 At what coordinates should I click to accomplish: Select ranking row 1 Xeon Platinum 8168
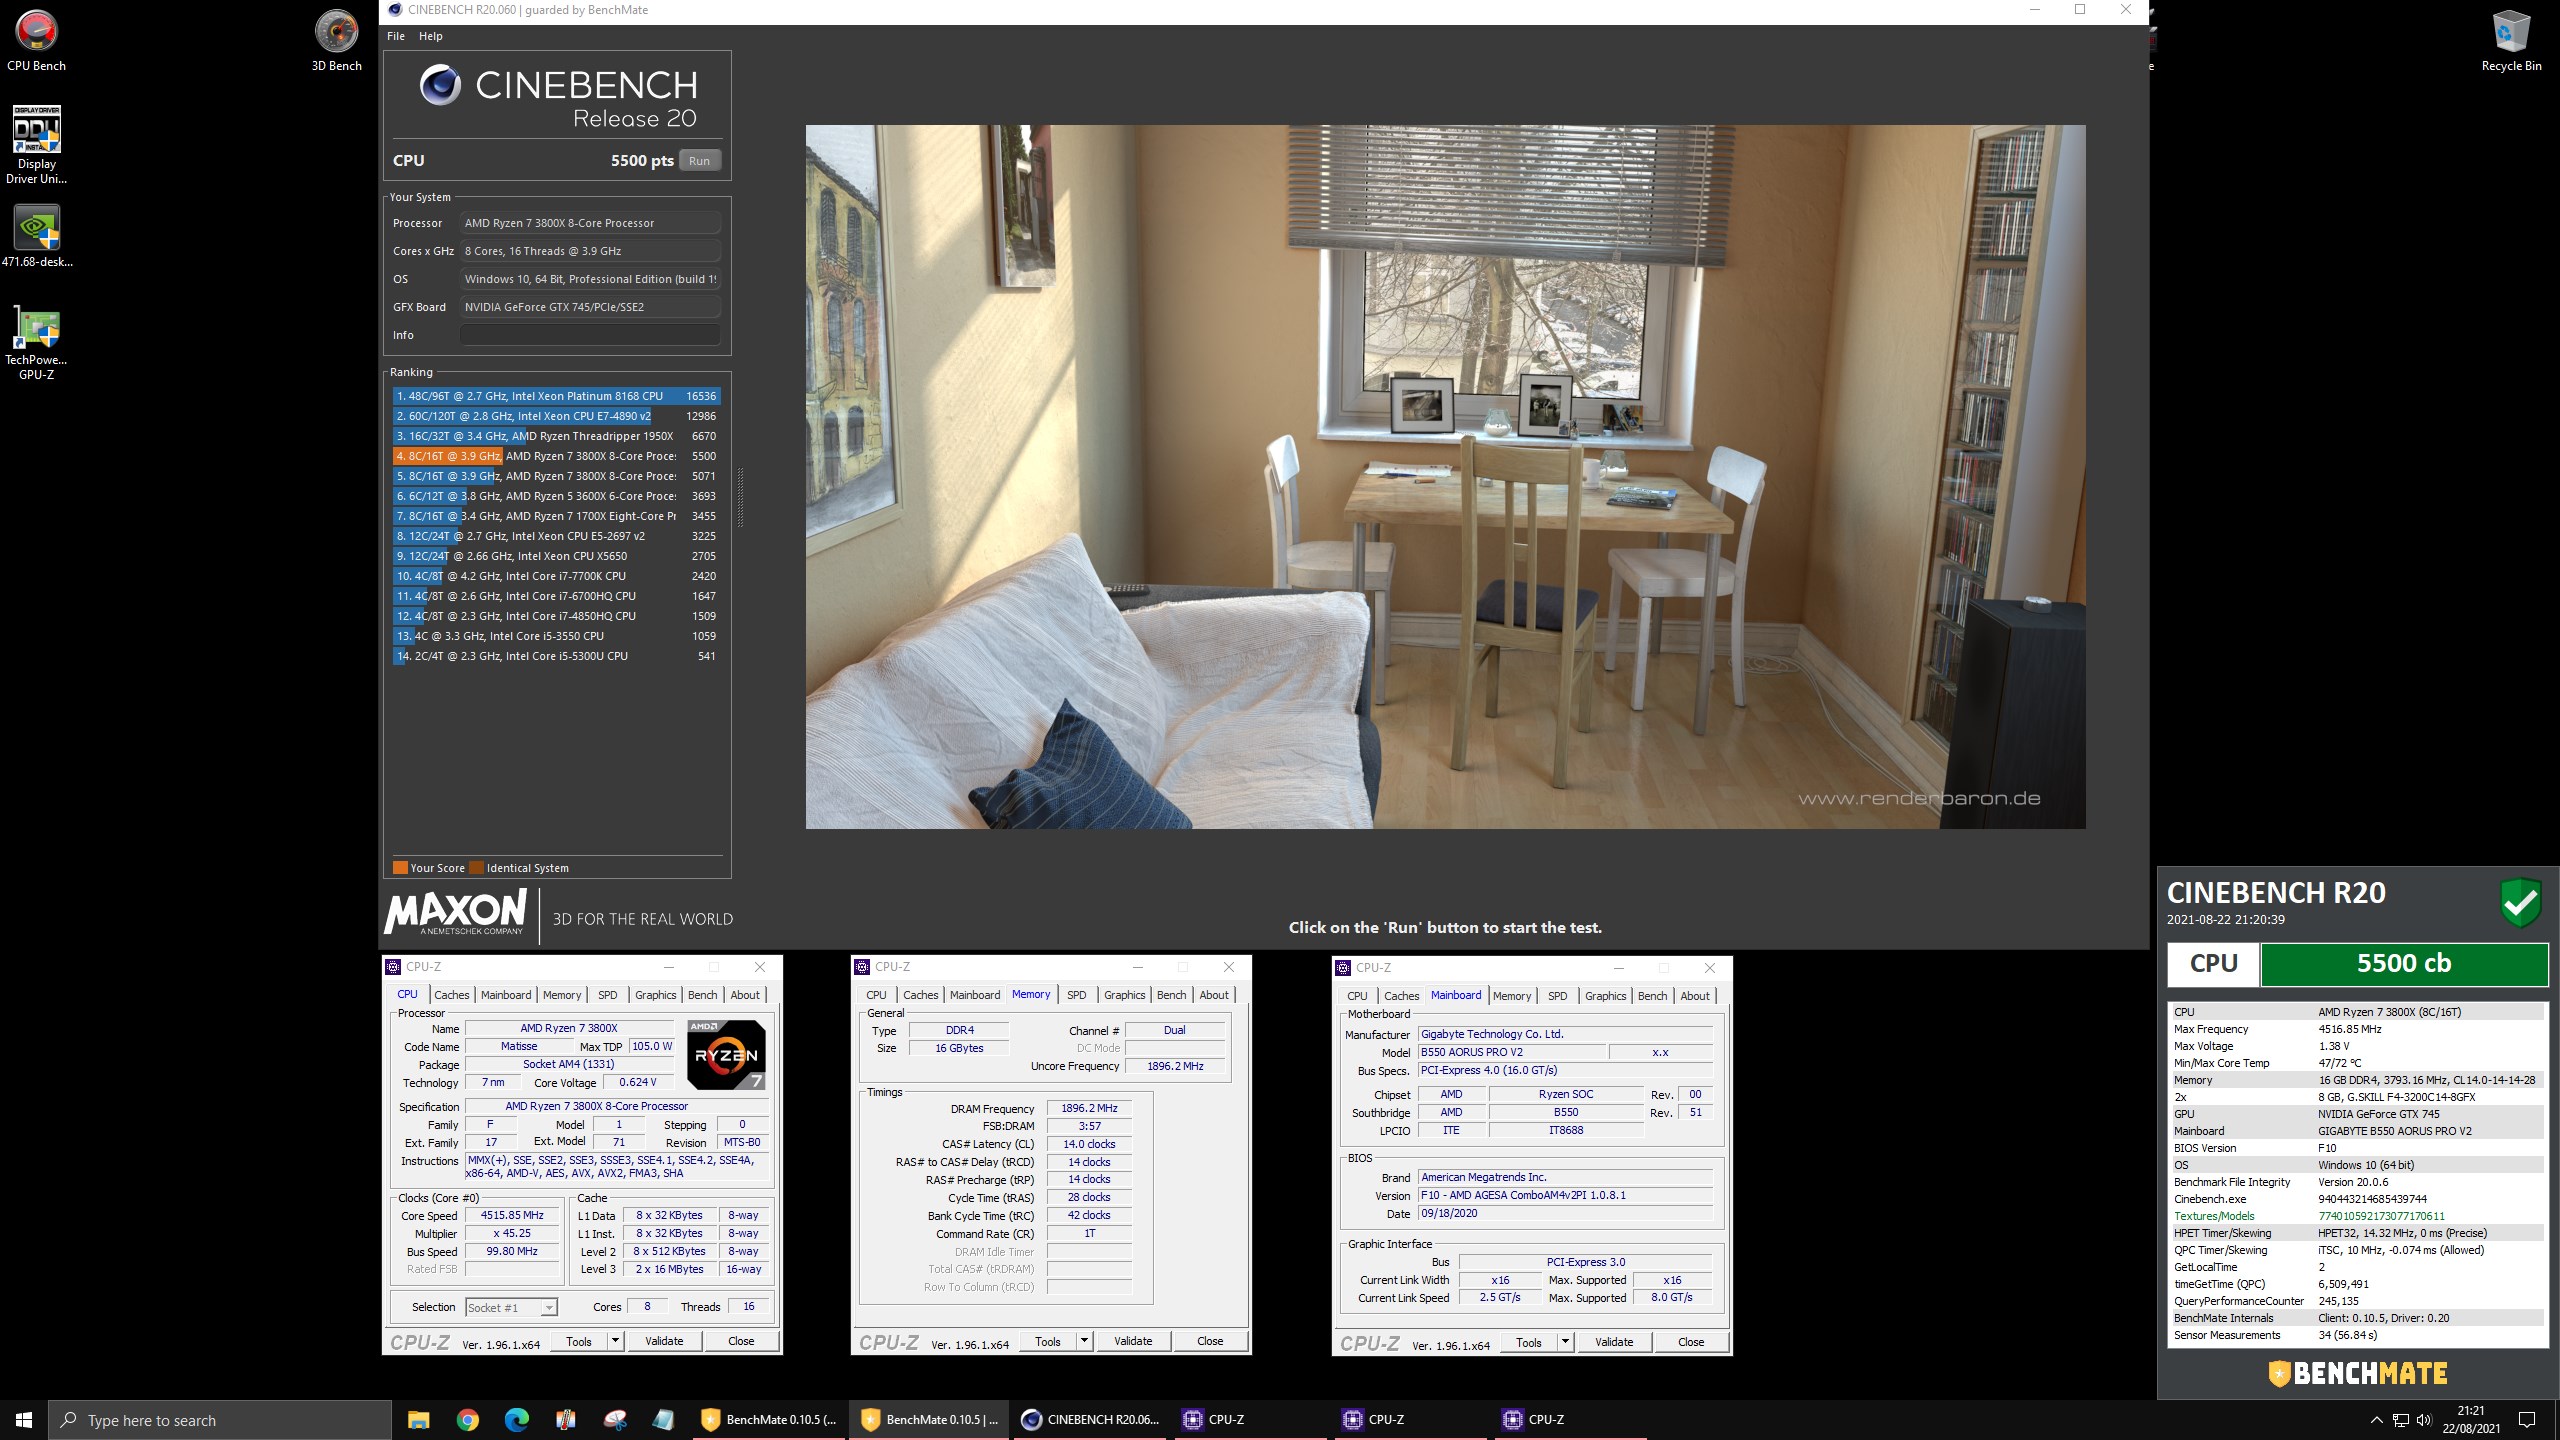[556, 396]
